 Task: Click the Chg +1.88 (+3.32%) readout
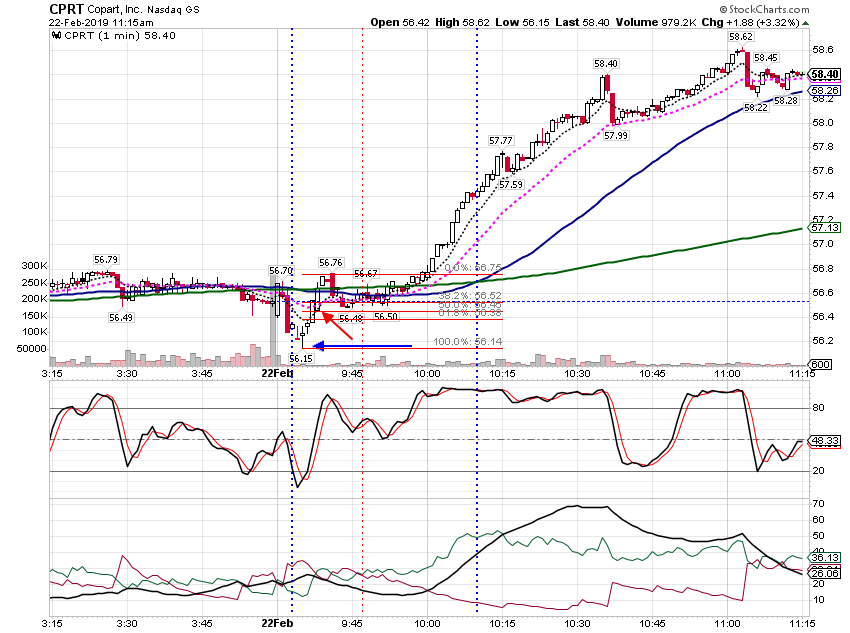point(750,22)
